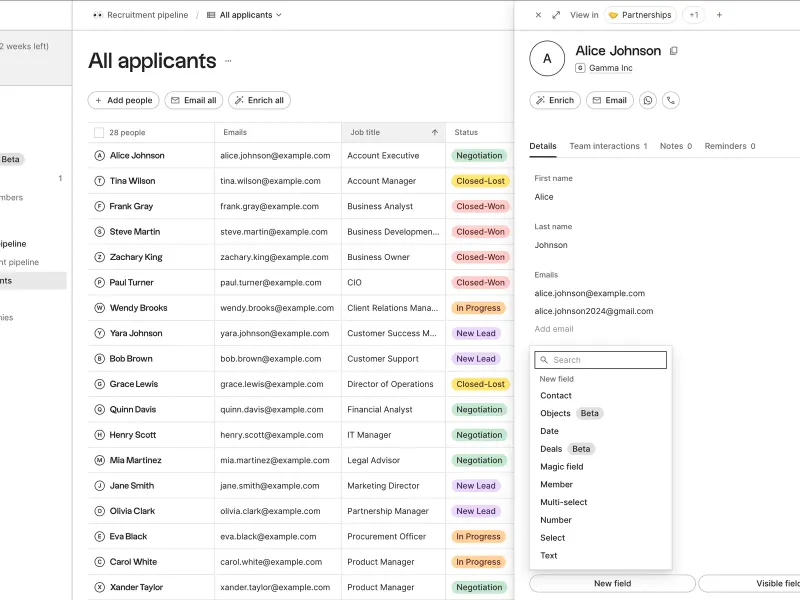Click Enrich button in Alice's panel
This screenshot has width=800, height=600.
555,101
